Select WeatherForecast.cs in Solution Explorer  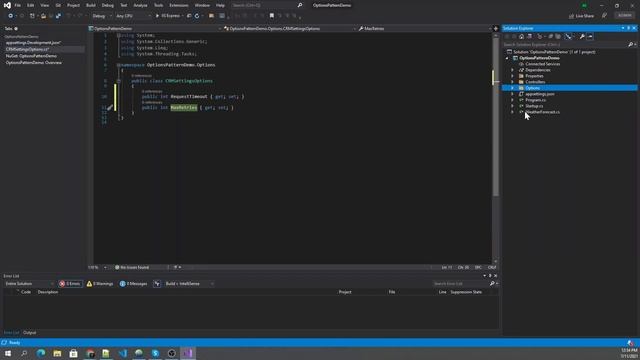(542, 112)
